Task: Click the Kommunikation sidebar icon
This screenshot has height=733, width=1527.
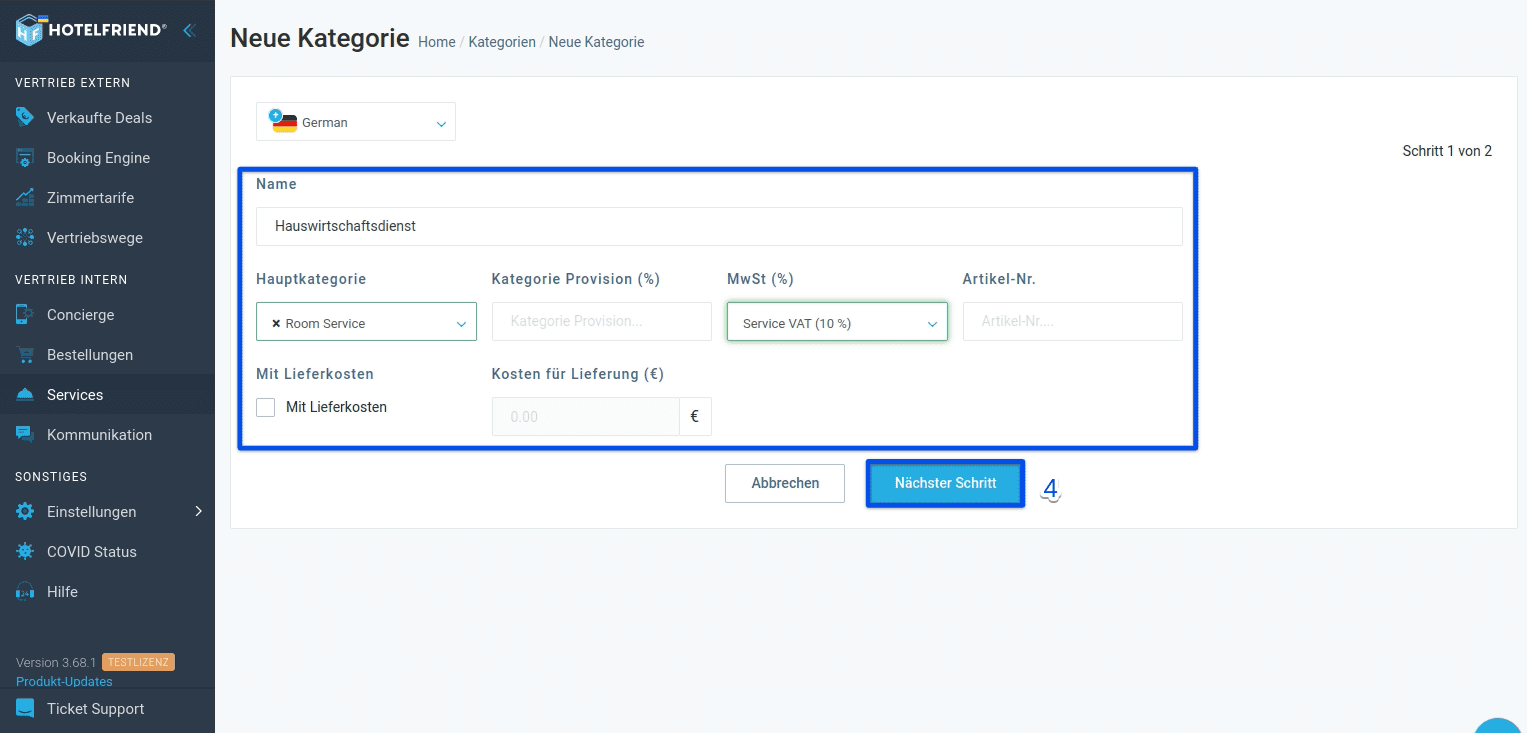Action: [x=24, y=434]
